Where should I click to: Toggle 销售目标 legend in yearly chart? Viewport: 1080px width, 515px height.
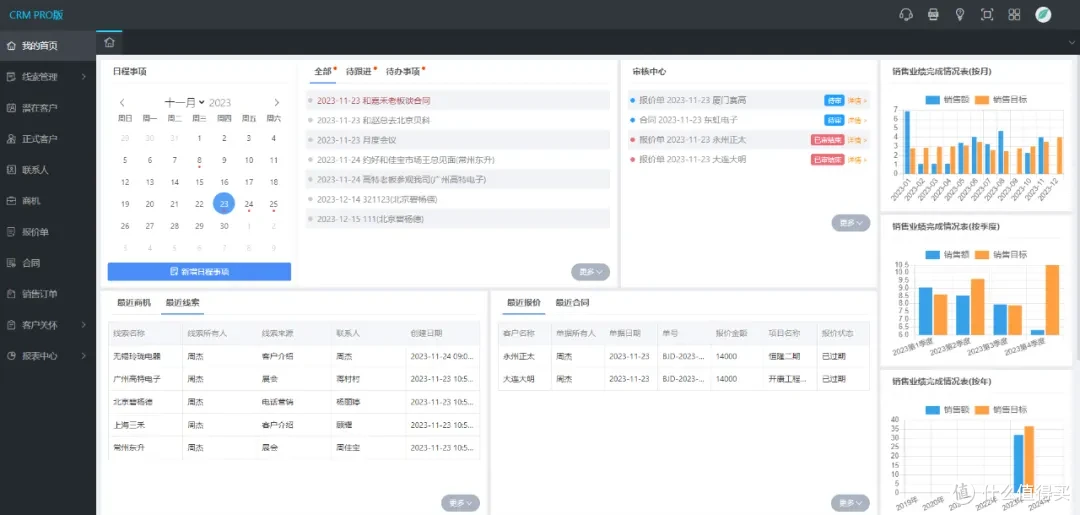(x=1001, y=410)
